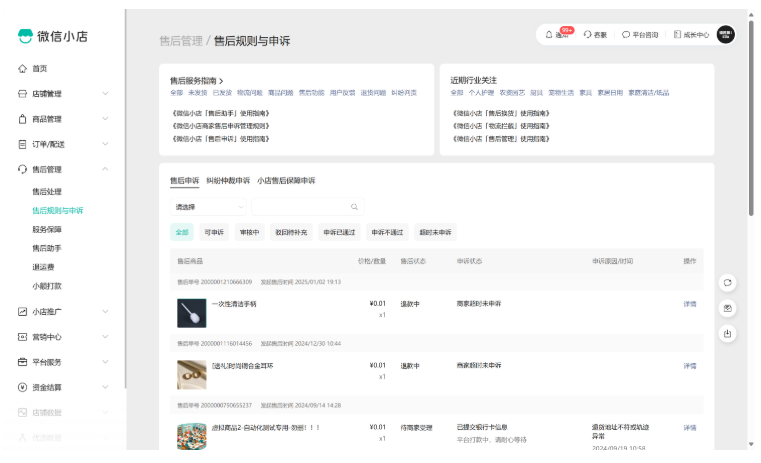Open the 《微信小店「售后助手」使用指南》 link
The width and height of the screenshot is (761, 463).
point(220,113)
